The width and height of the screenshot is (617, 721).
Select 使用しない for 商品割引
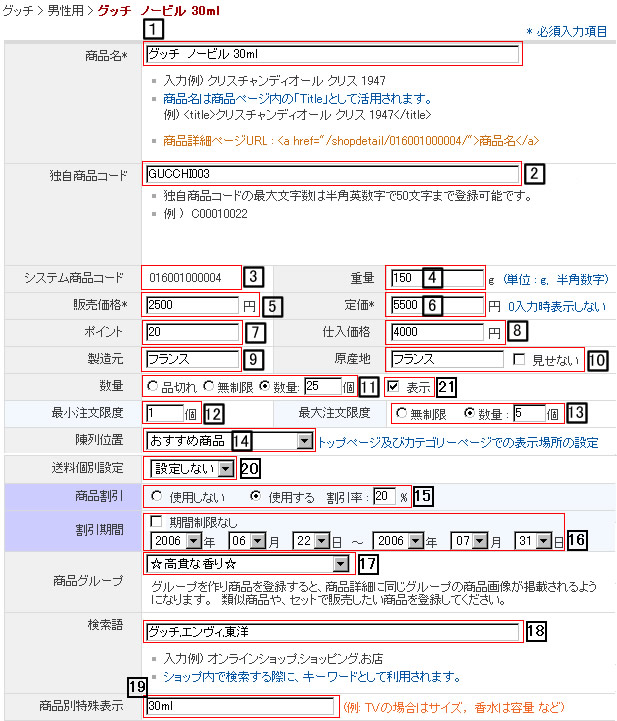pos(157,496)
